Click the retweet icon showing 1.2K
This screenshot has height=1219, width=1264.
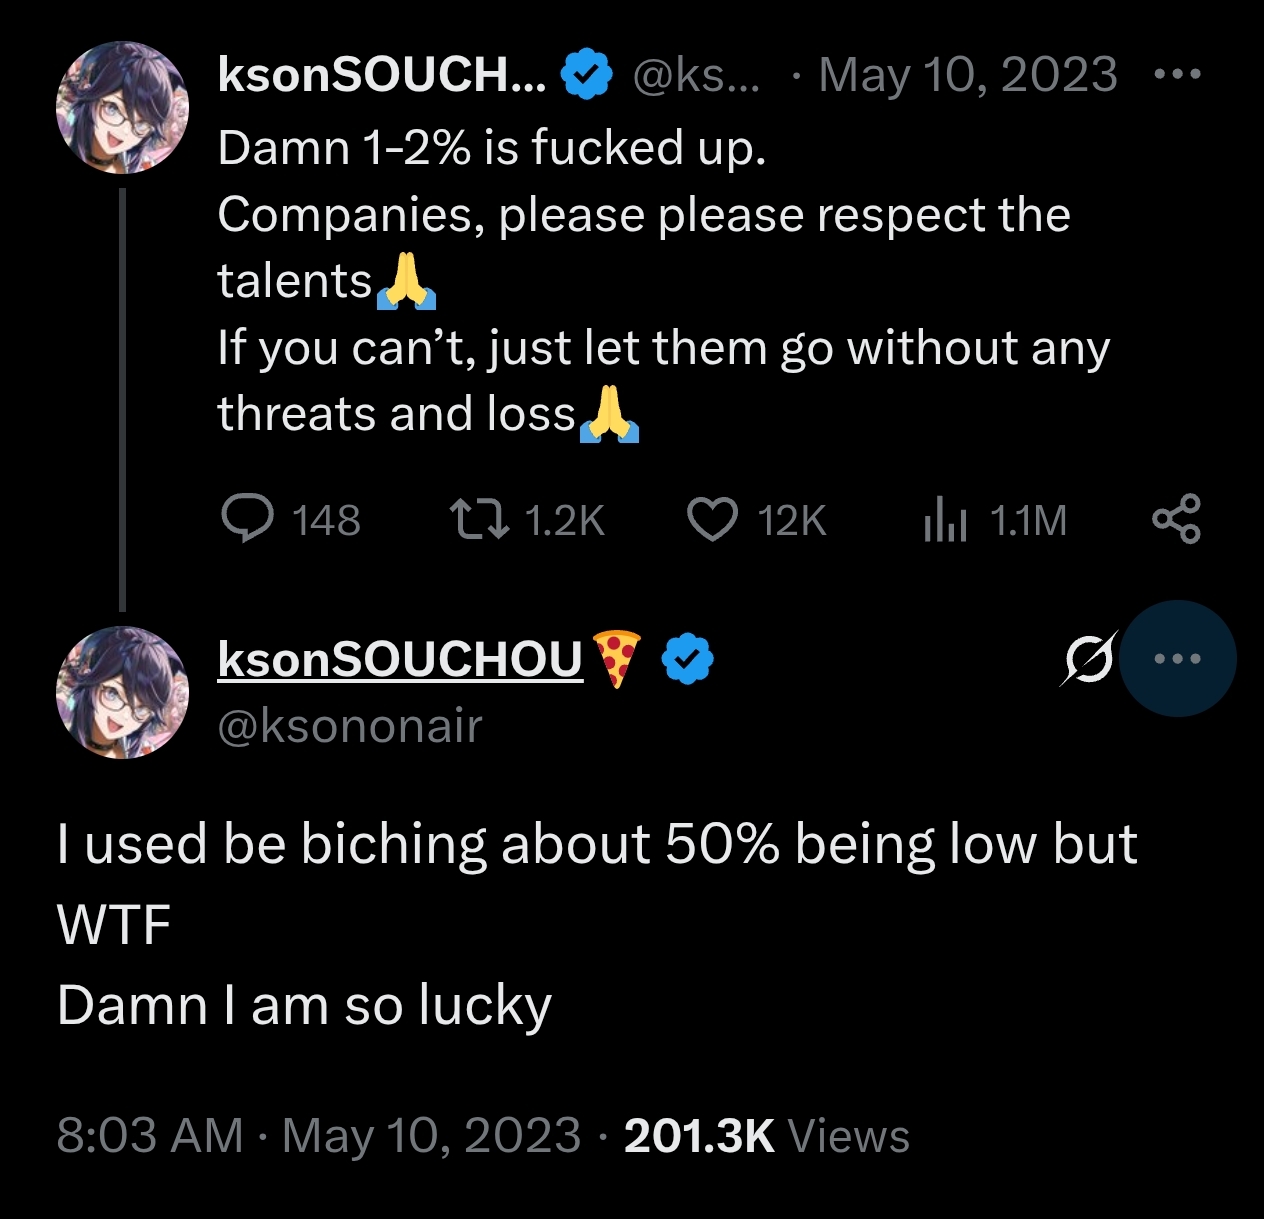click(x=480, y=519)
